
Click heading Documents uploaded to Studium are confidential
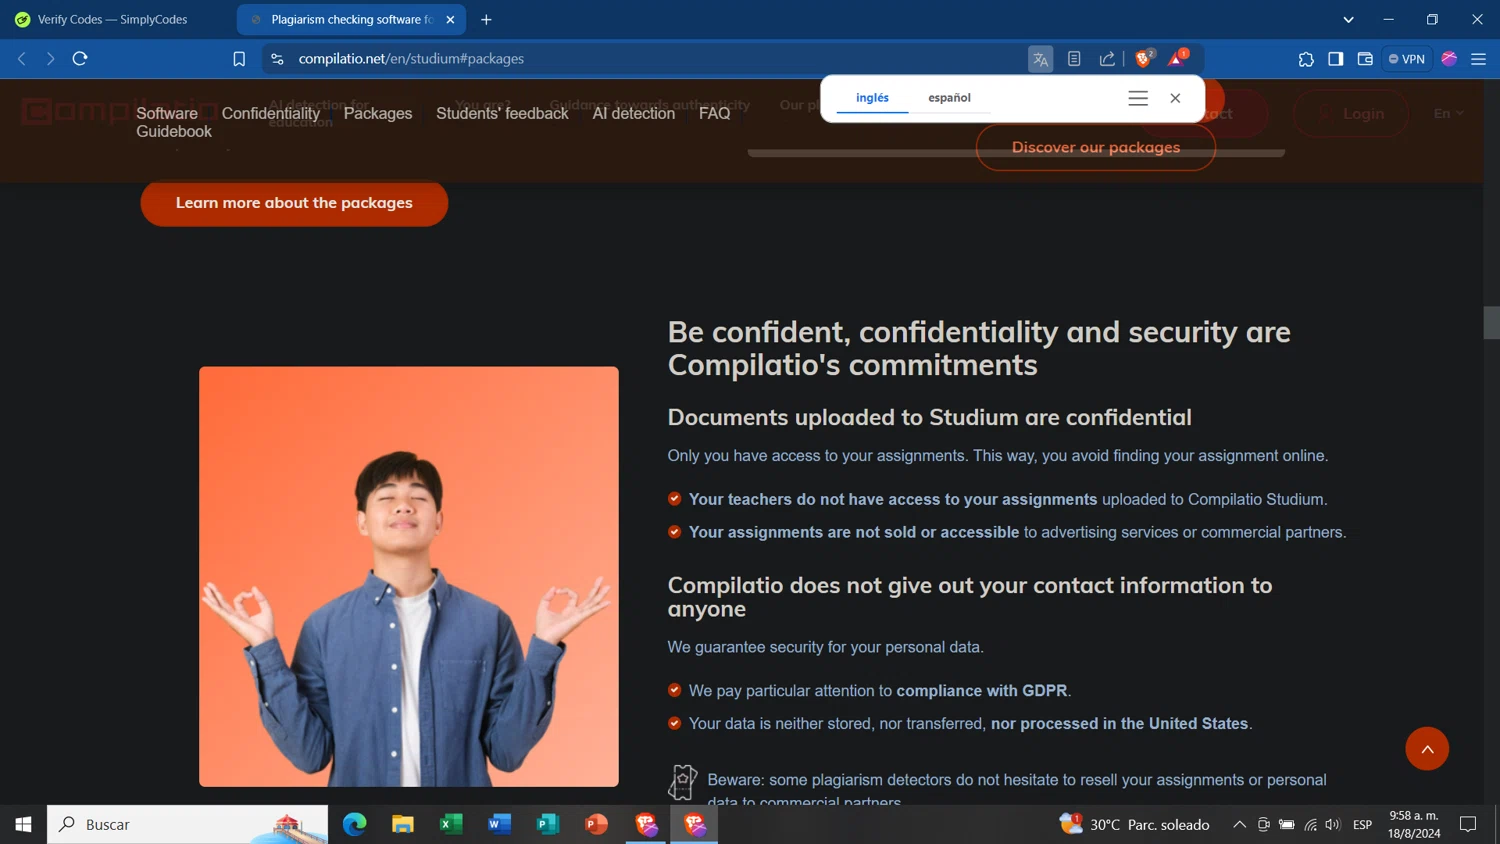coord(929,417)
